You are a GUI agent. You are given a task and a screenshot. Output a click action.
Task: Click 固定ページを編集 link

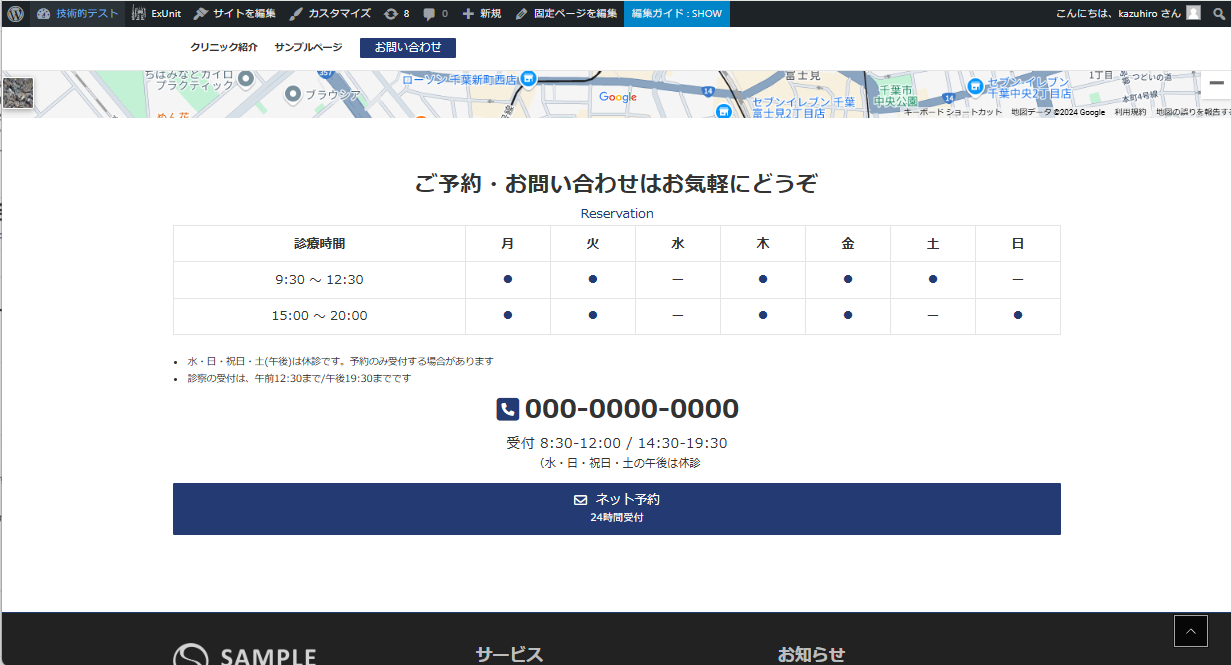566,14
